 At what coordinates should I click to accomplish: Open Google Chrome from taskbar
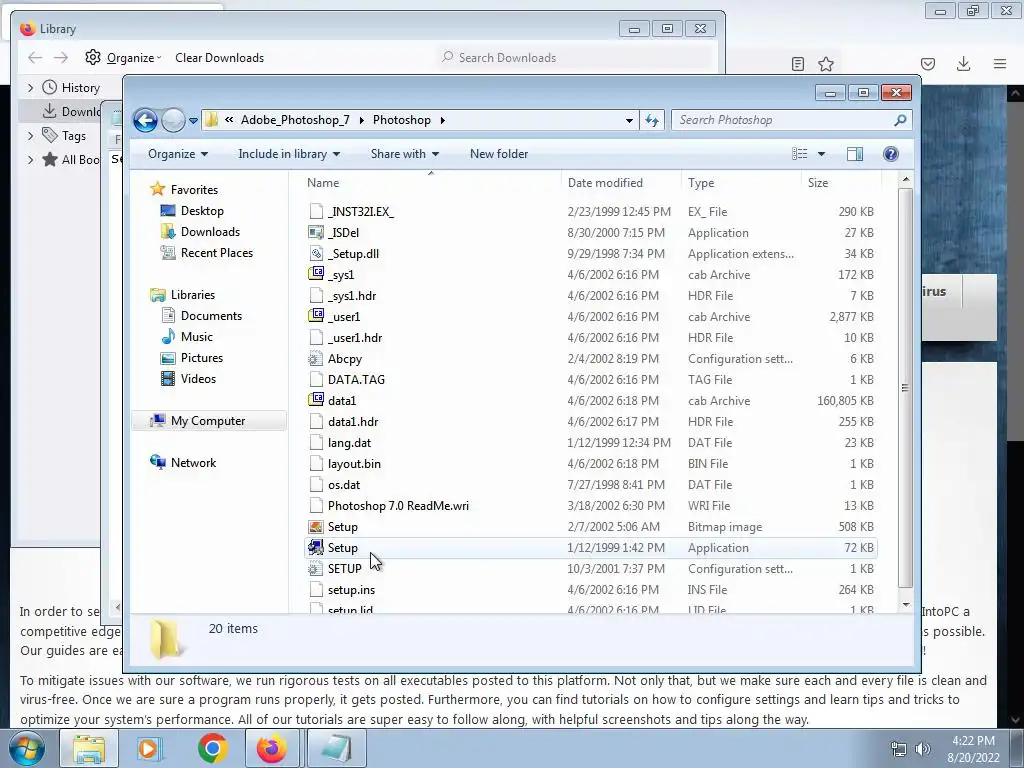point(212,748)
